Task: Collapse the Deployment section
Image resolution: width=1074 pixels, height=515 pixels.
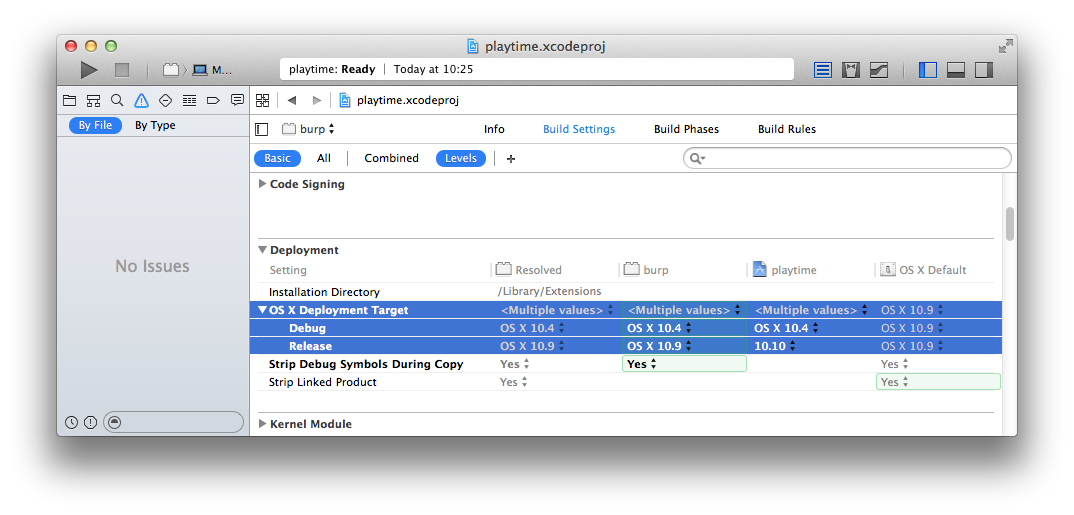Action: point(262,250)
